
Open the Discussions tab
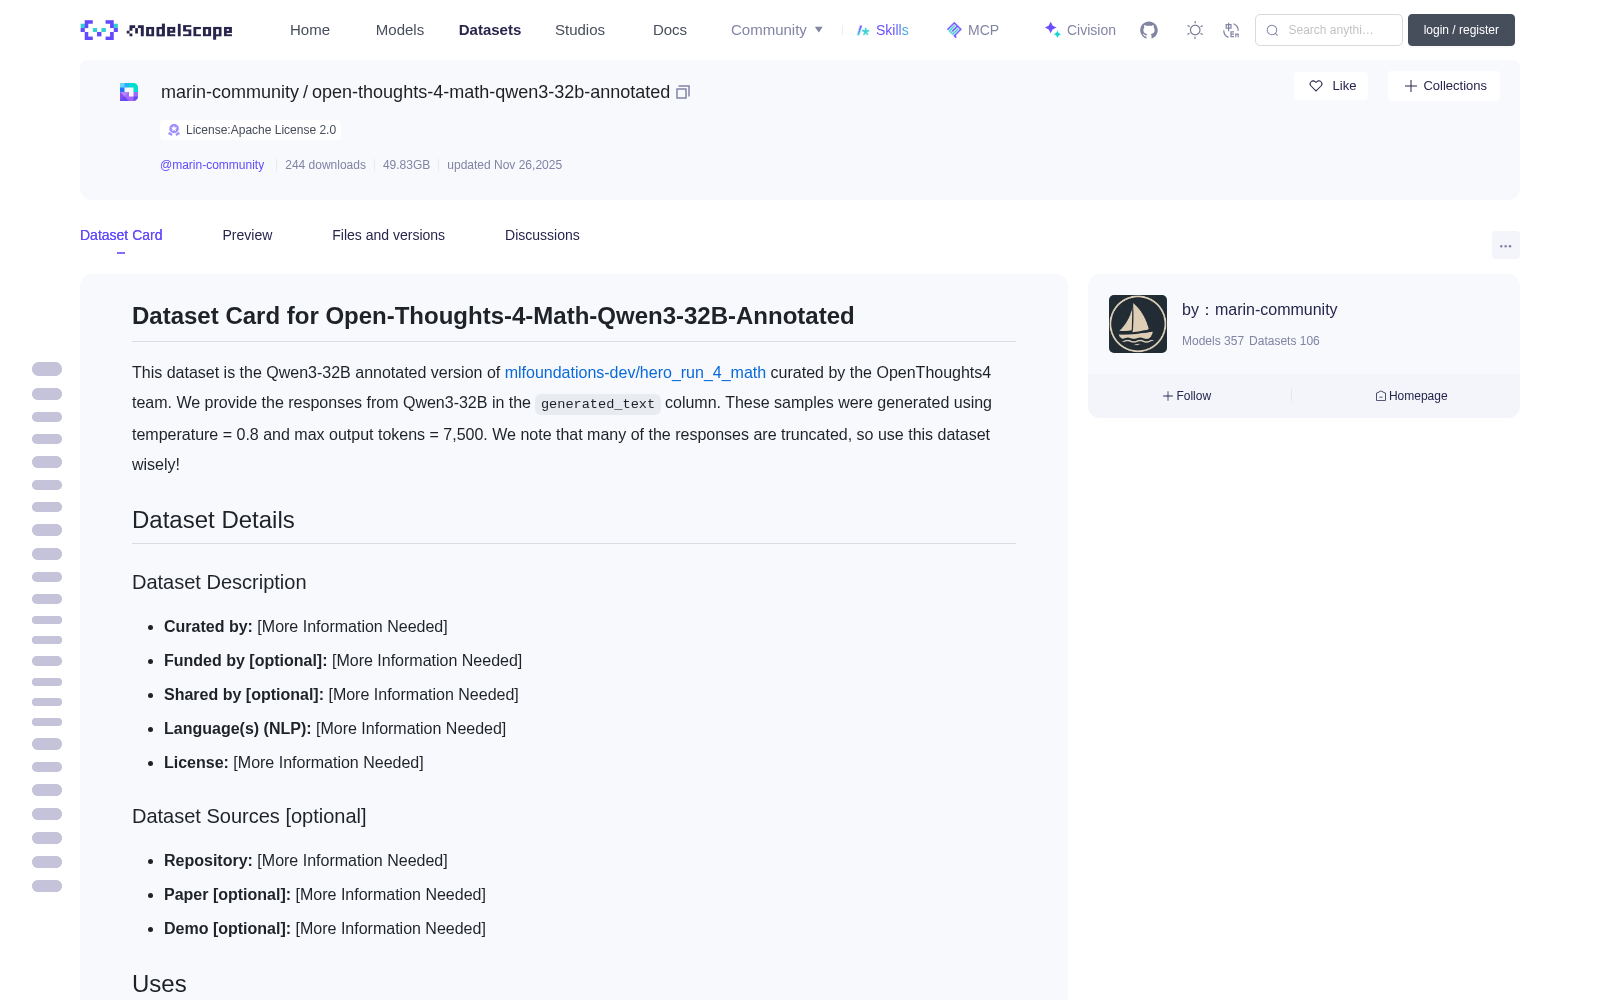coord(542,235)
